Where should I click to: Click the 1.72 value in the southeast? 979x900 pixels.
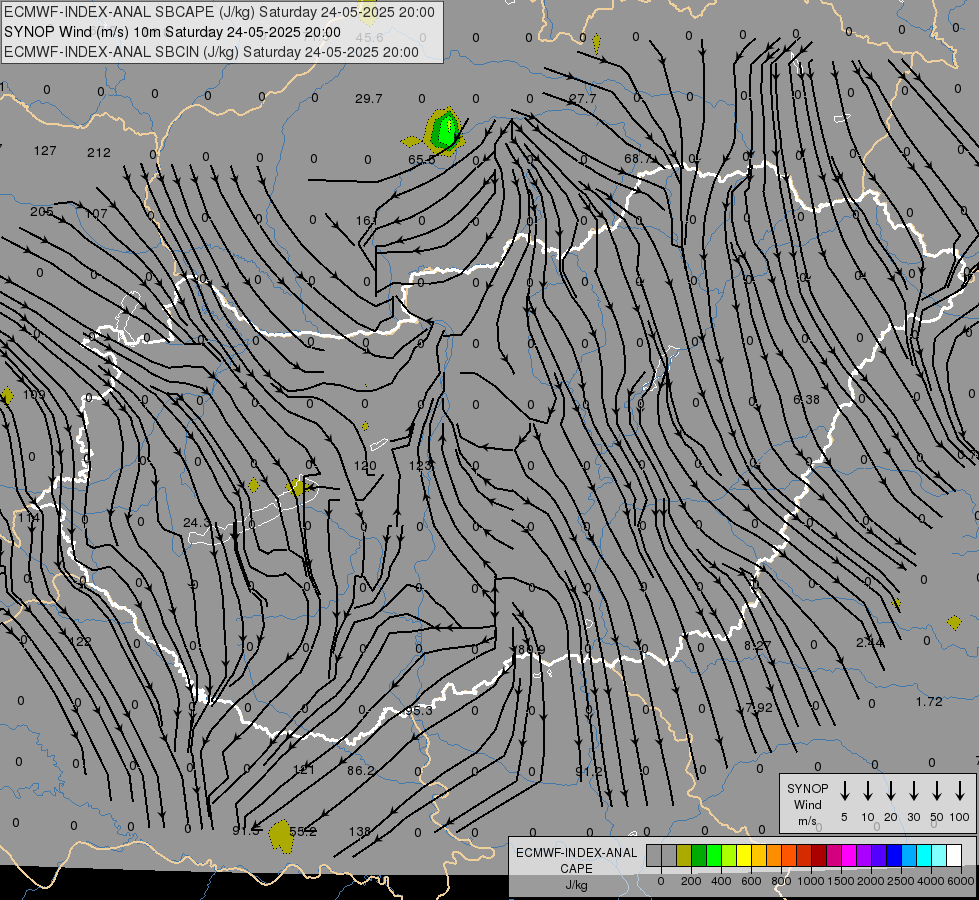(x=929, y=702)
